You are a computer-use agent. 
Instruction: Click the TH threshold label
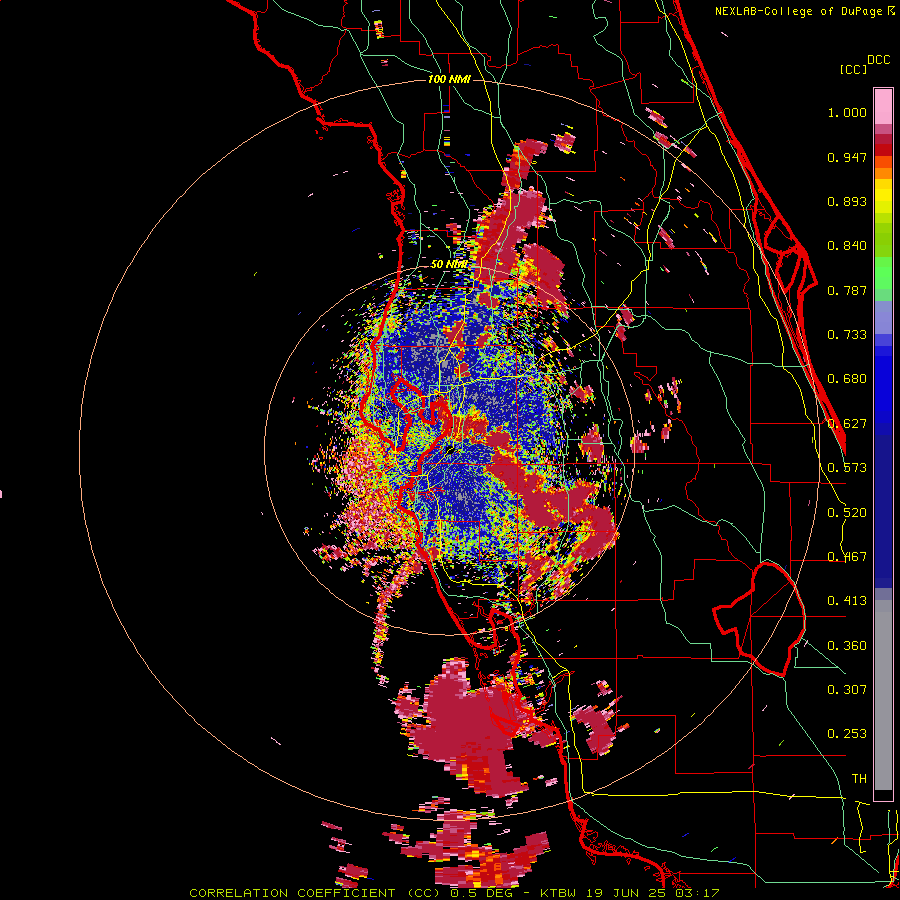click(859, 779)
